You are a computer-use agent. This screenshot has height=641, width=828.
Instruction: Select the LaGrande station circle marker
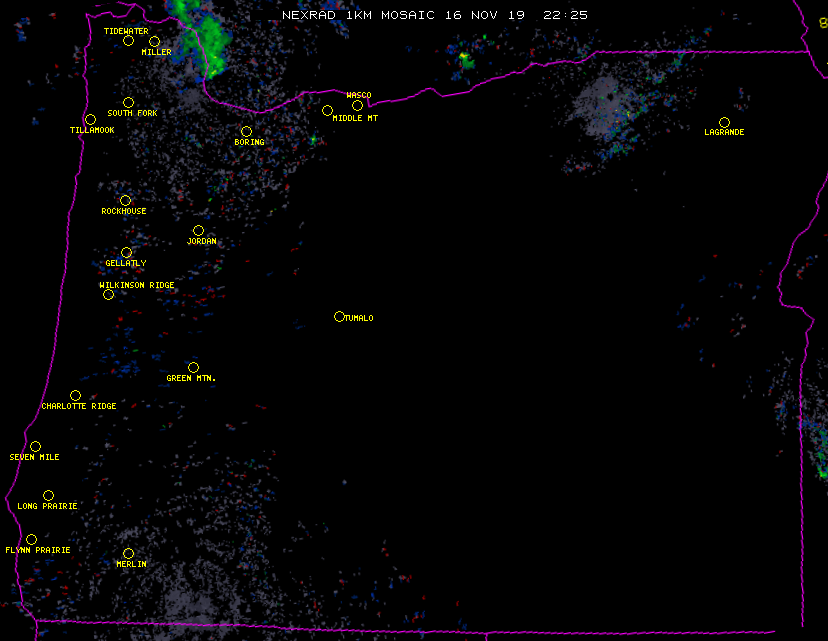[x=724, y=123]
